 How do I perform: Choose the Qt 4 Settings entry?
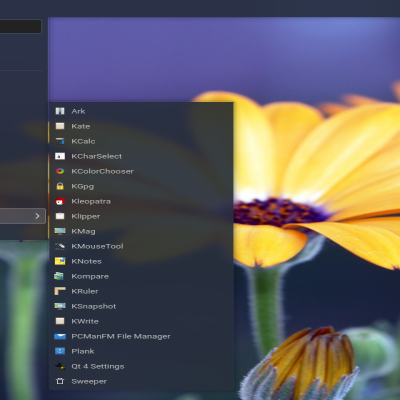click(x=141, y=366)
